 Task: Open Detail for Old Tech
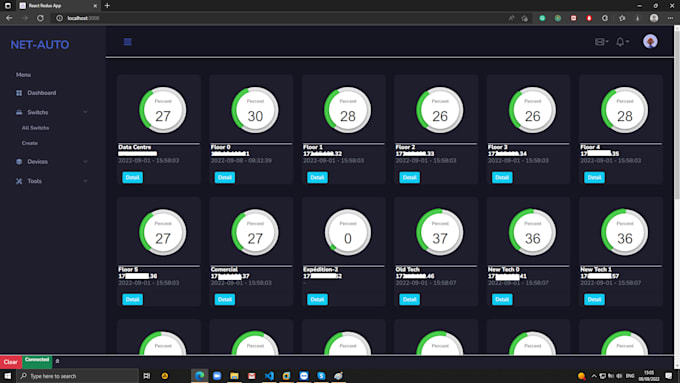pyautogui.click(x=409, y=300)
